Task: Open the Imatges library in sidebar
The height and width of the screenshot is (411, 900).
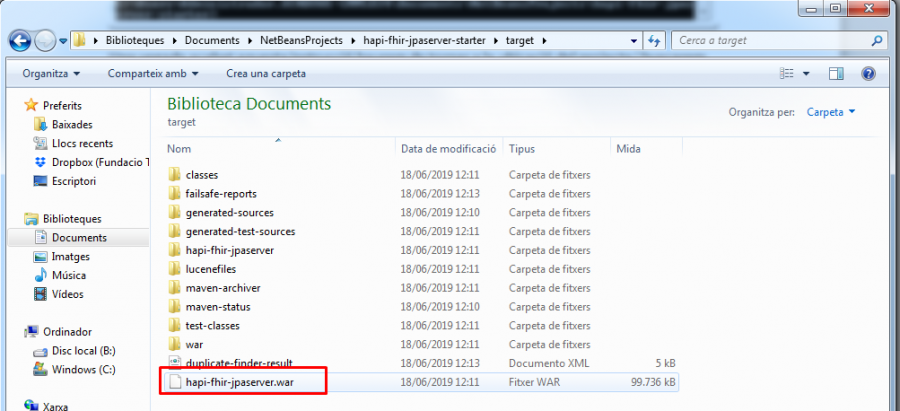Action: pos(70,256)
